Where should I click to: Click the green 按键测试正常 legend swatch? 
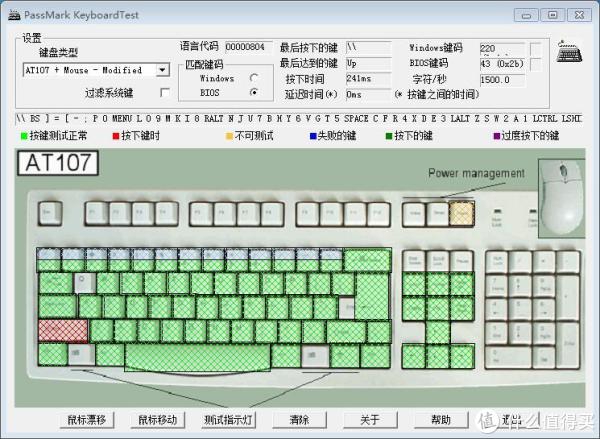click(x=24, y=136)
